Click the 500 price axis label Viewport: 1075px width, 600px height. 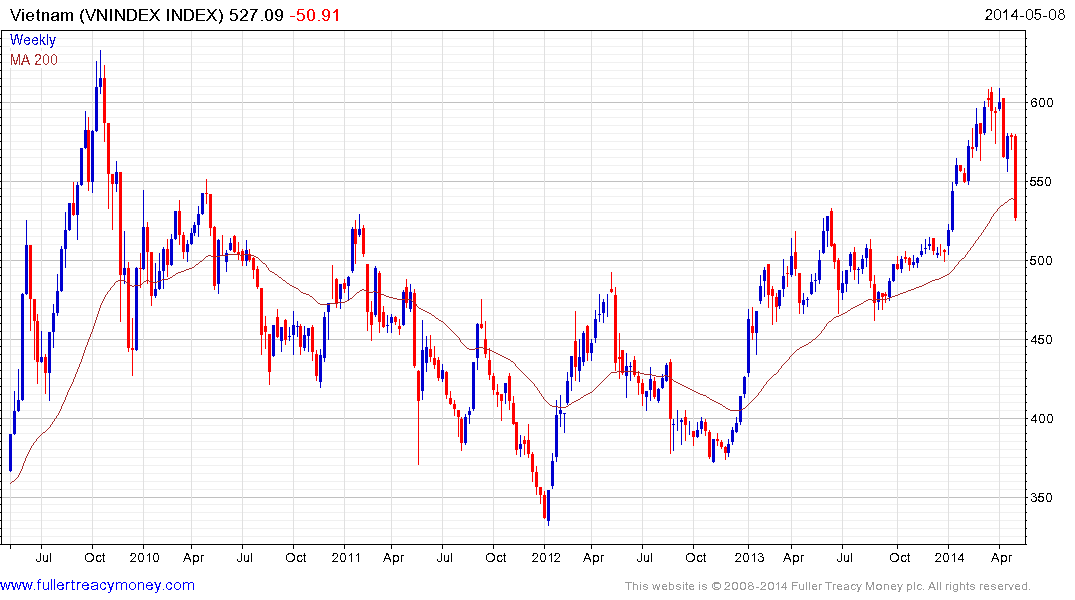click(1041, 261)
